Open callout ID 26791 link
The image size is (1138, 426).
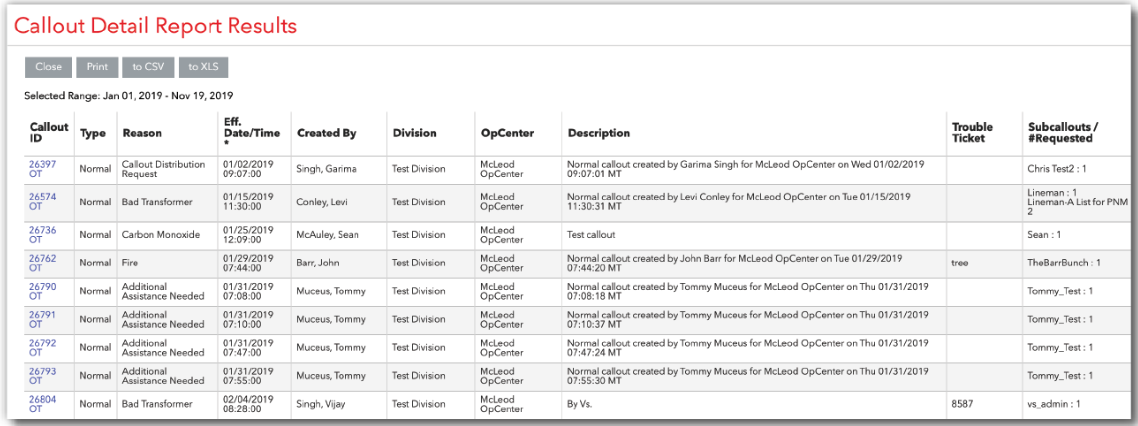click(41, 314)
